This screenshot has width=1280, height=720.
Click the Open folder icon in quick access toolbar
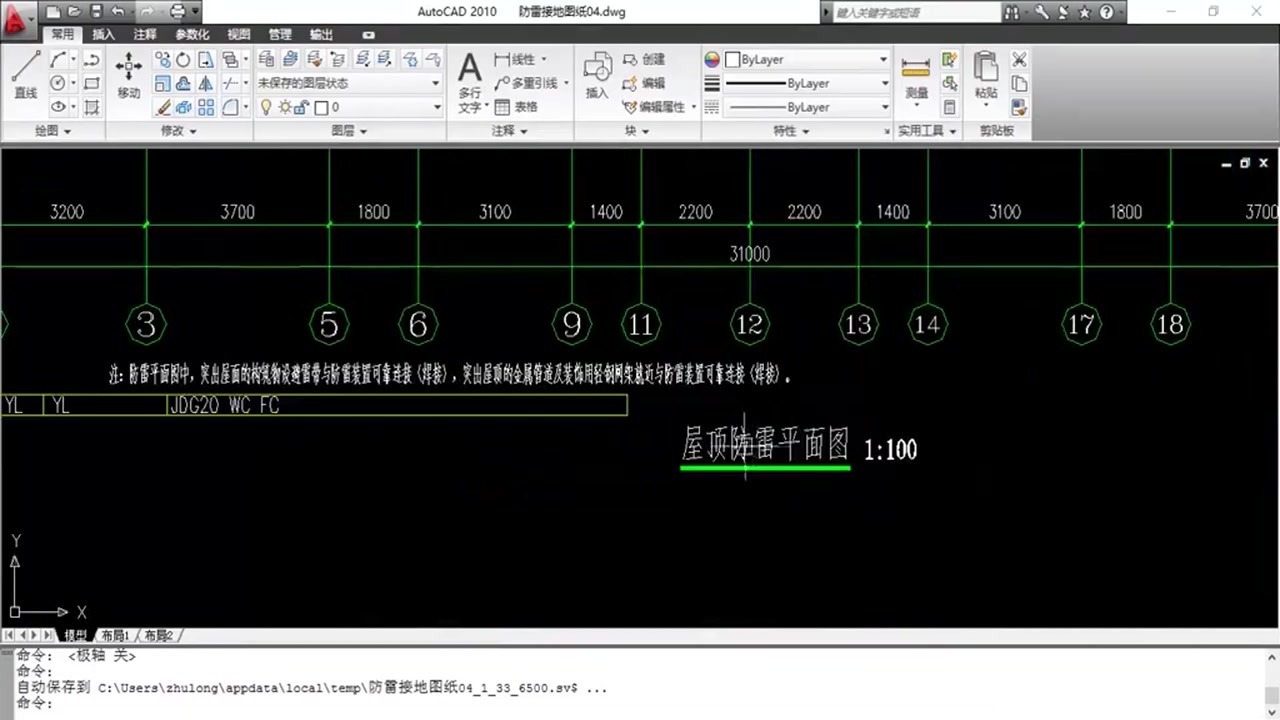(74, 12)
